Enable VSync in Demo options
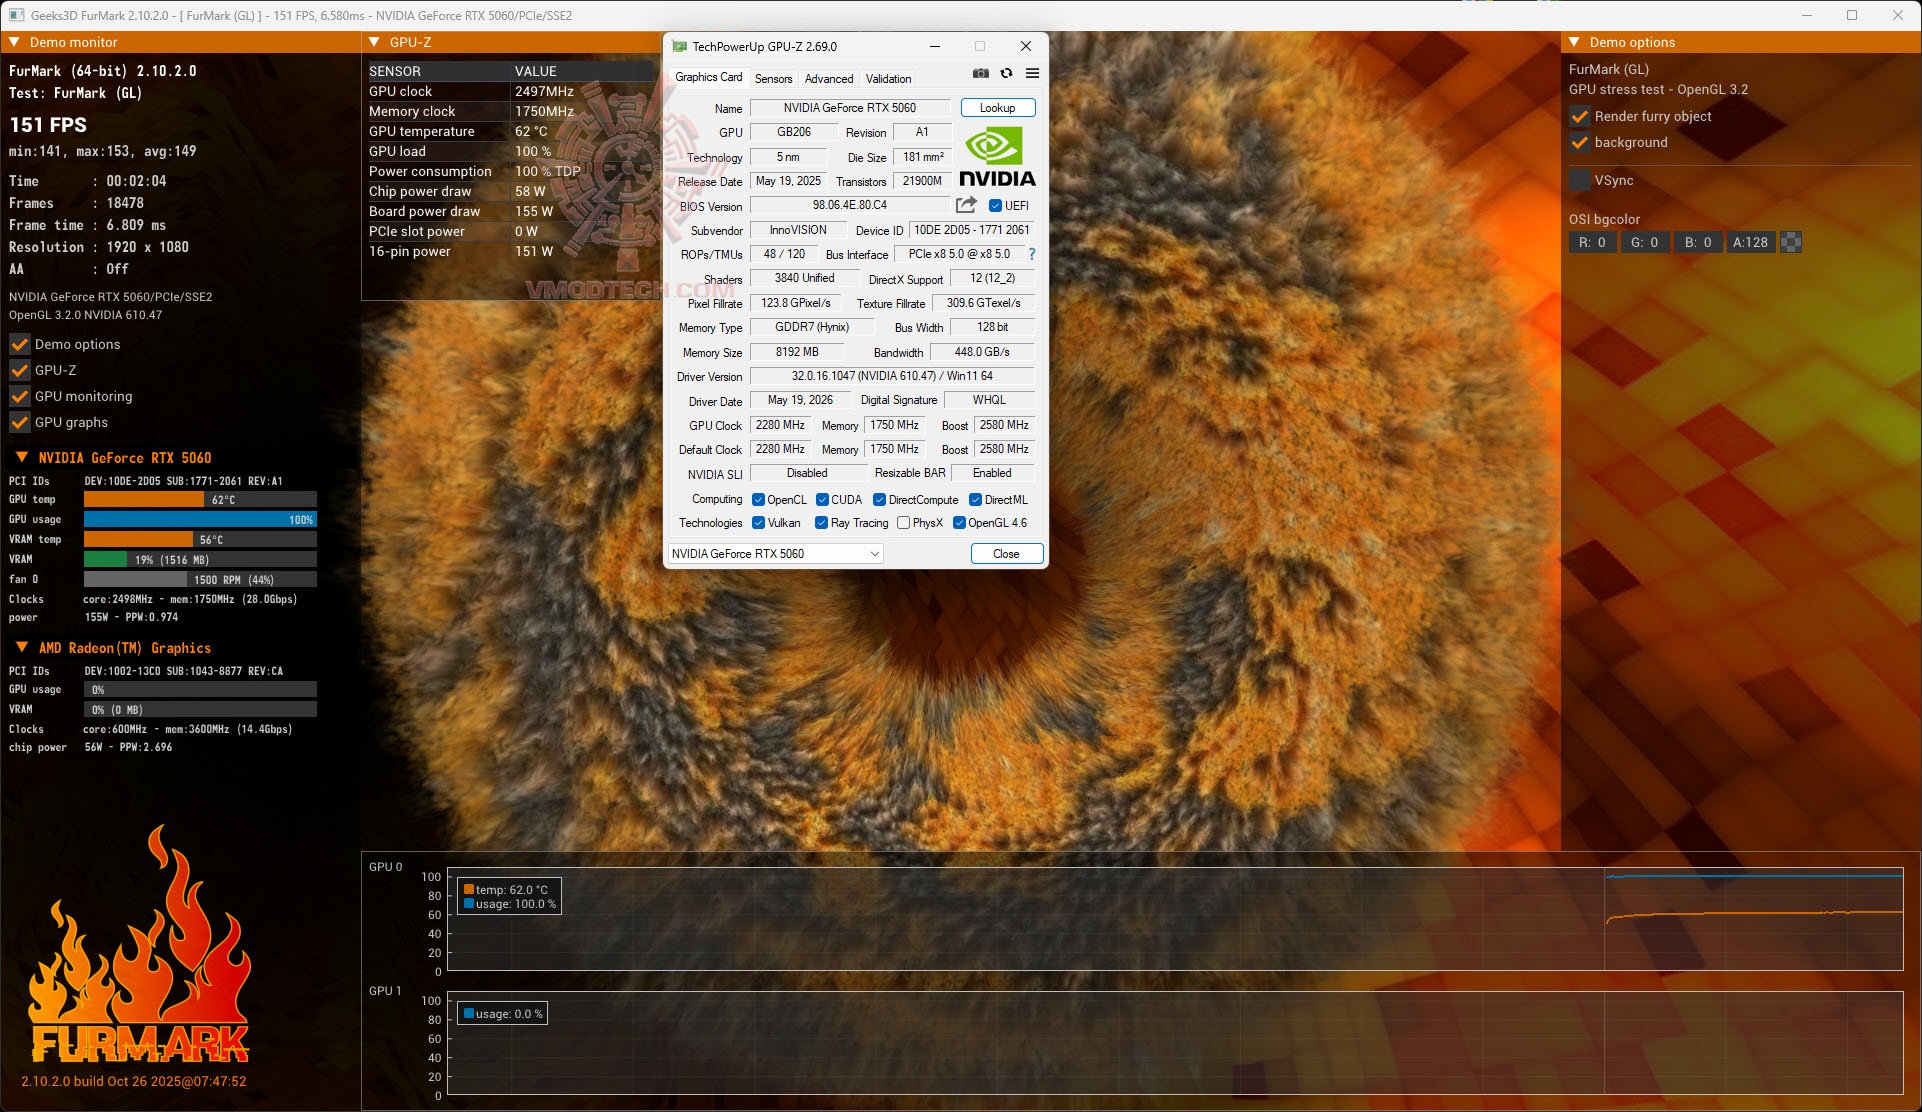1922x1112 pixels. point(1580,180)
